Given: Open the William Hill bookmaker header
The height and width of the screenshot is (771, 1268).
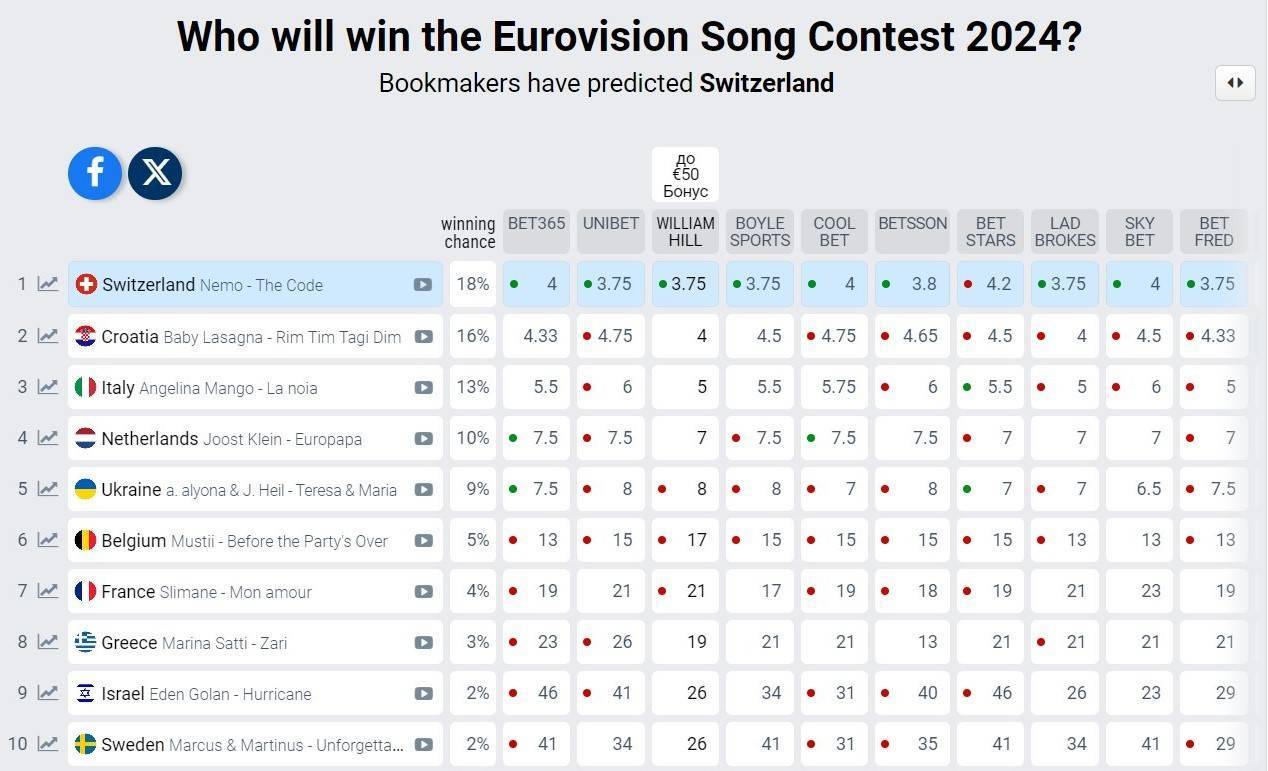Looking at the screenshot, I should 686,231.
